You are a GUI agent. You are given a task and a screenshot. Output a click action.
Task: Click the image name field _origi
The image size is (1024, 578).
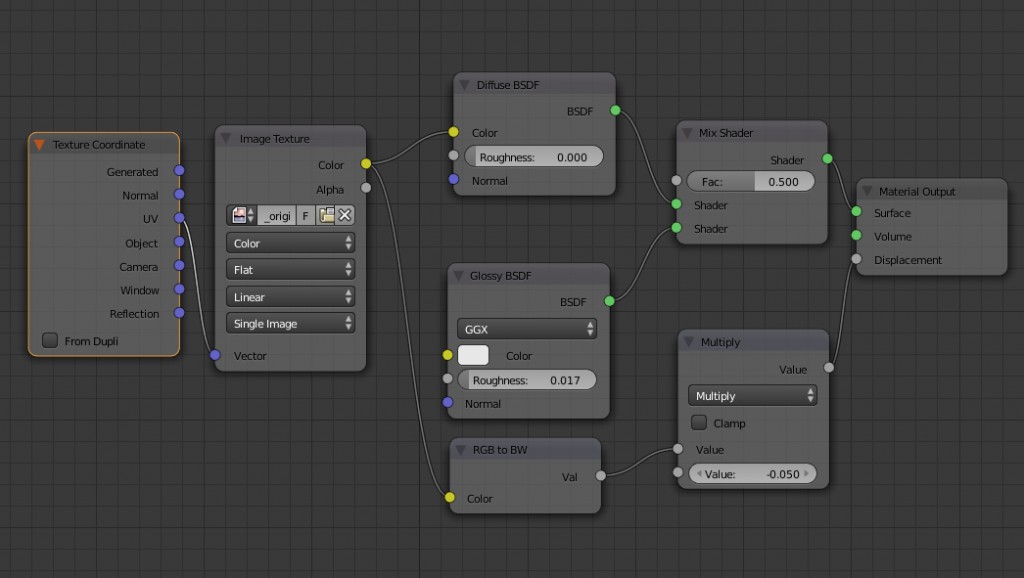pyautogui.click(x=277, y=215)
